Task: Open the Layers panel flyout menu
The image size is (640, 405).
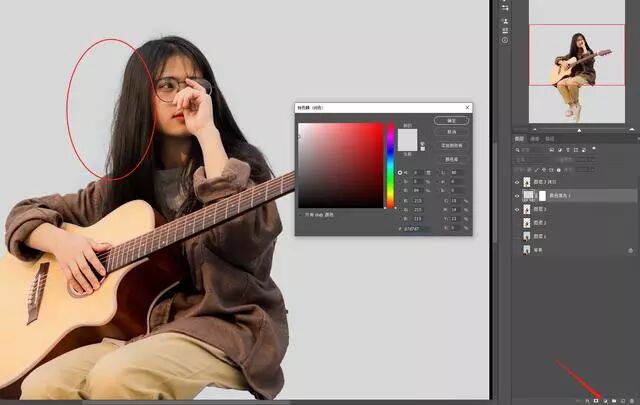Action: (637, 139)
